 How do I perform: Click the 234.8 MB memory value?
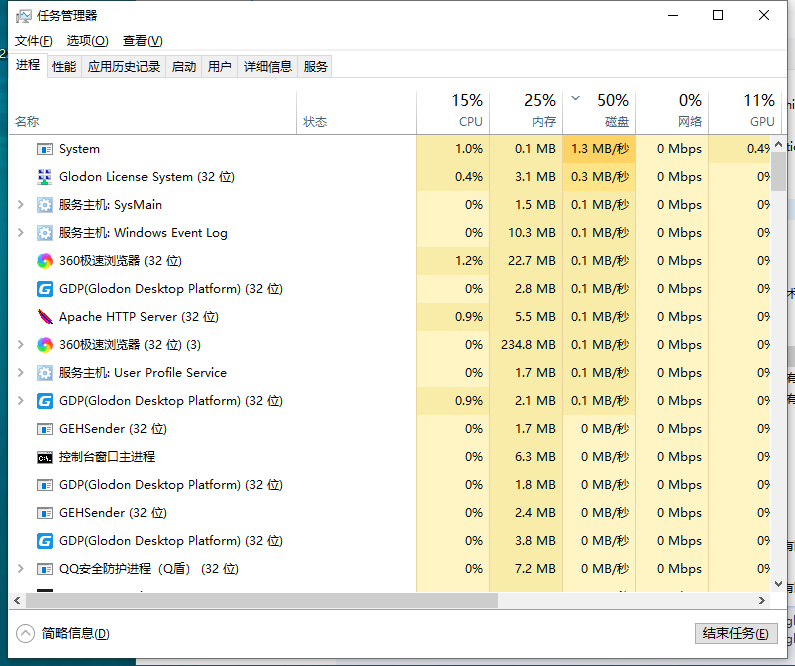pos(528,345)
